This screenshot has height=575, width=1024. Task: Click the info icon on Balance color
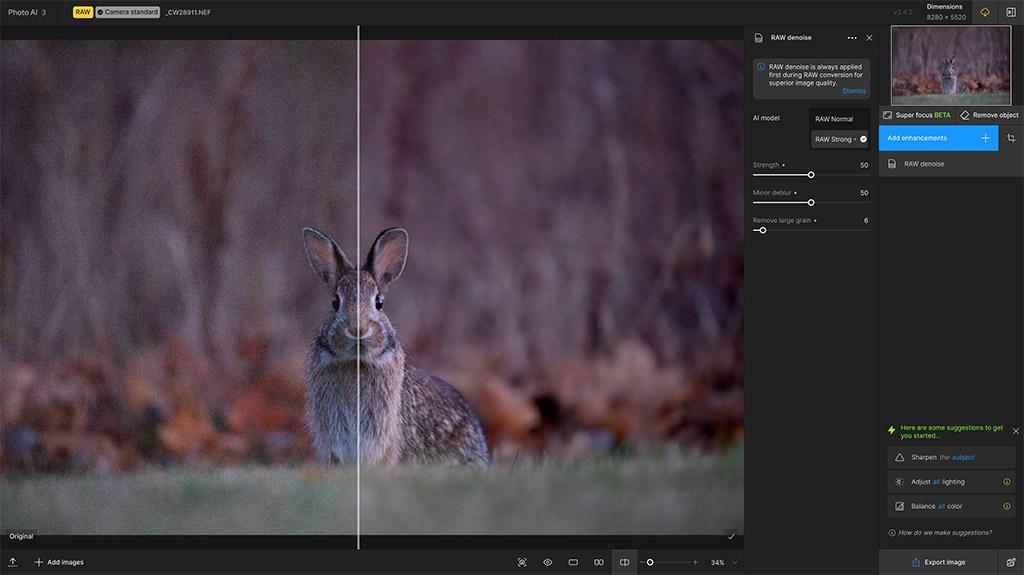pos(1006,506)
